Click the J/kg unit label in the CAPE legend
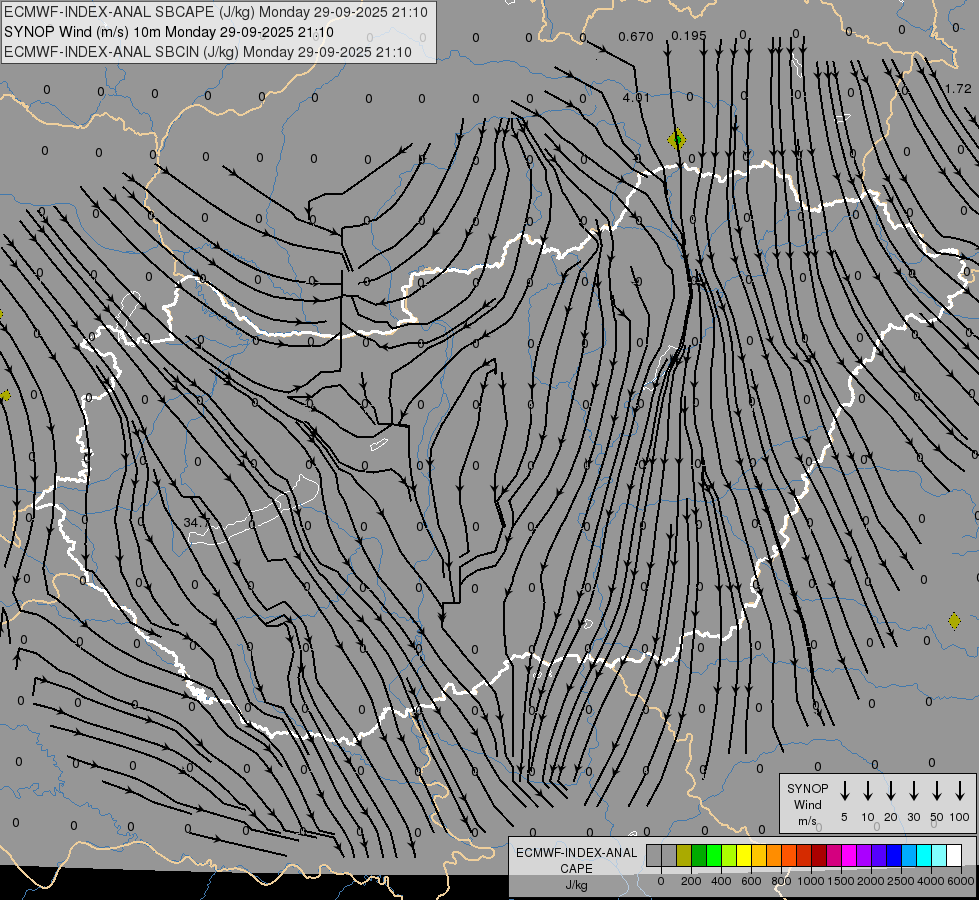This screenshot has height=900, width=979. [x=576, y=885]
